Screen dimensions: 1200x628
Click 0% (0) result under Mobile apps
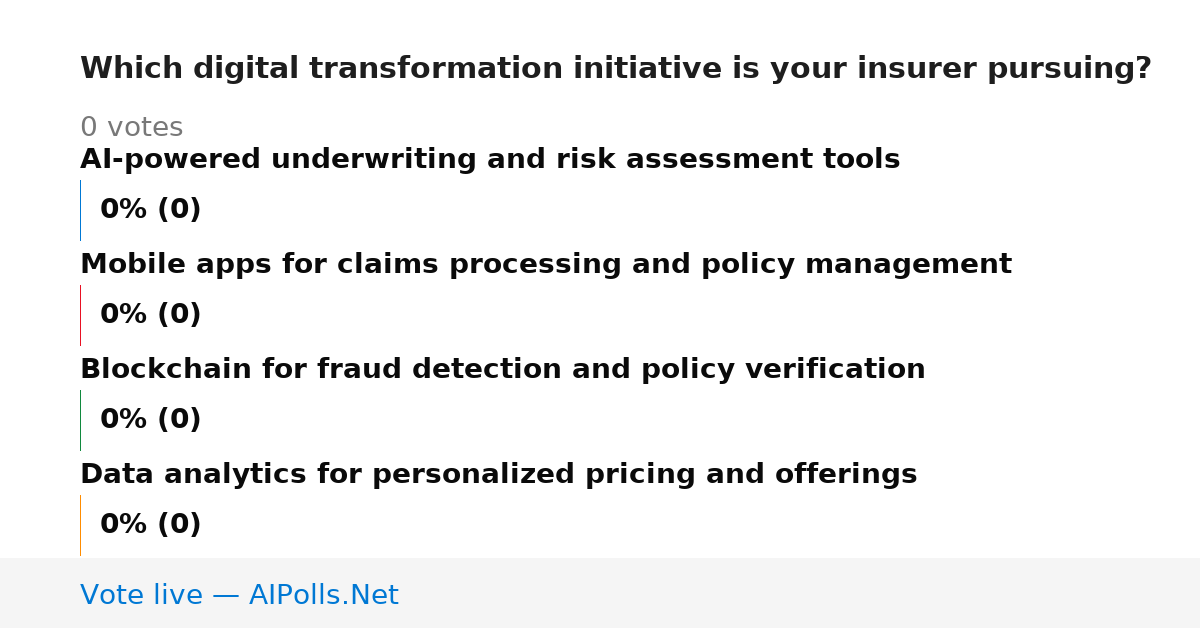pos(151,315)
